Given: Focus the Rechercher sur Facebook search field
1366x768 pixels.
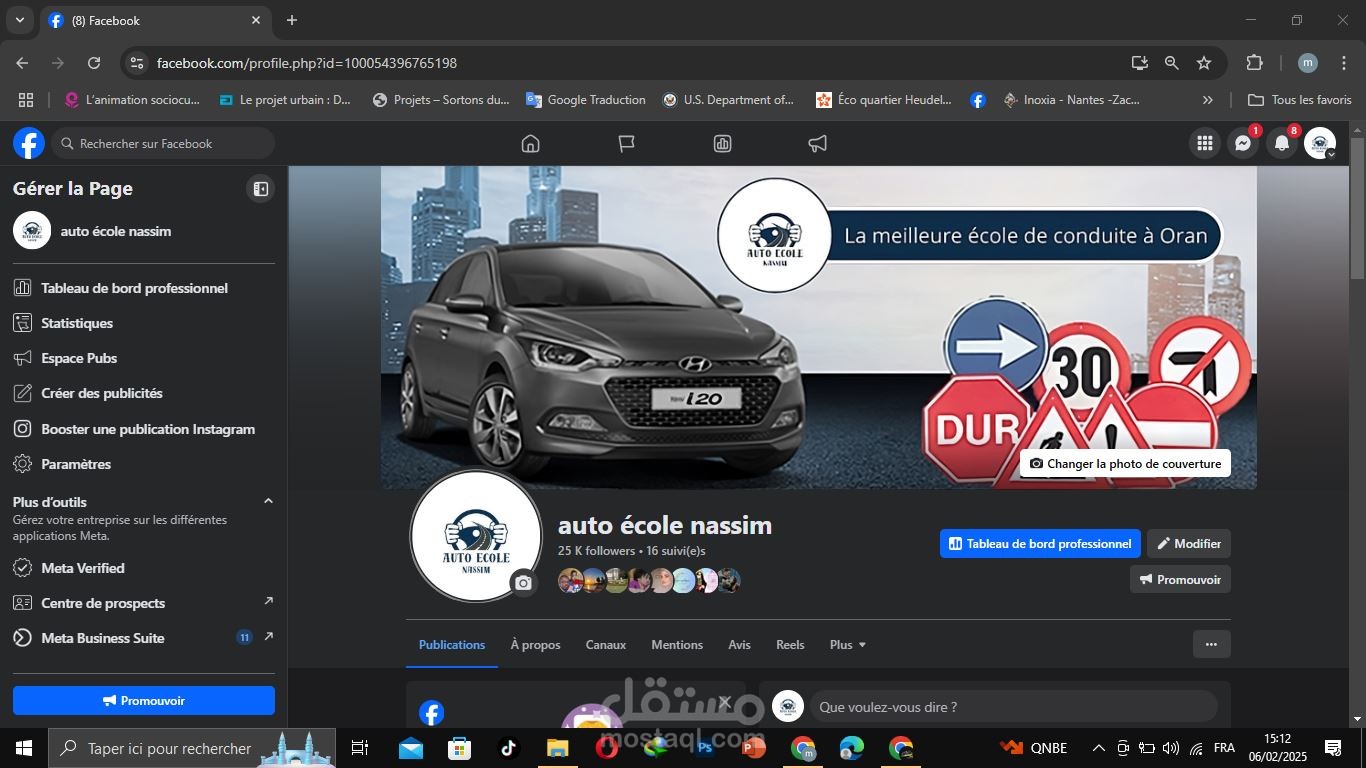Looking at the screenshot, I should [x=163, y=144].
